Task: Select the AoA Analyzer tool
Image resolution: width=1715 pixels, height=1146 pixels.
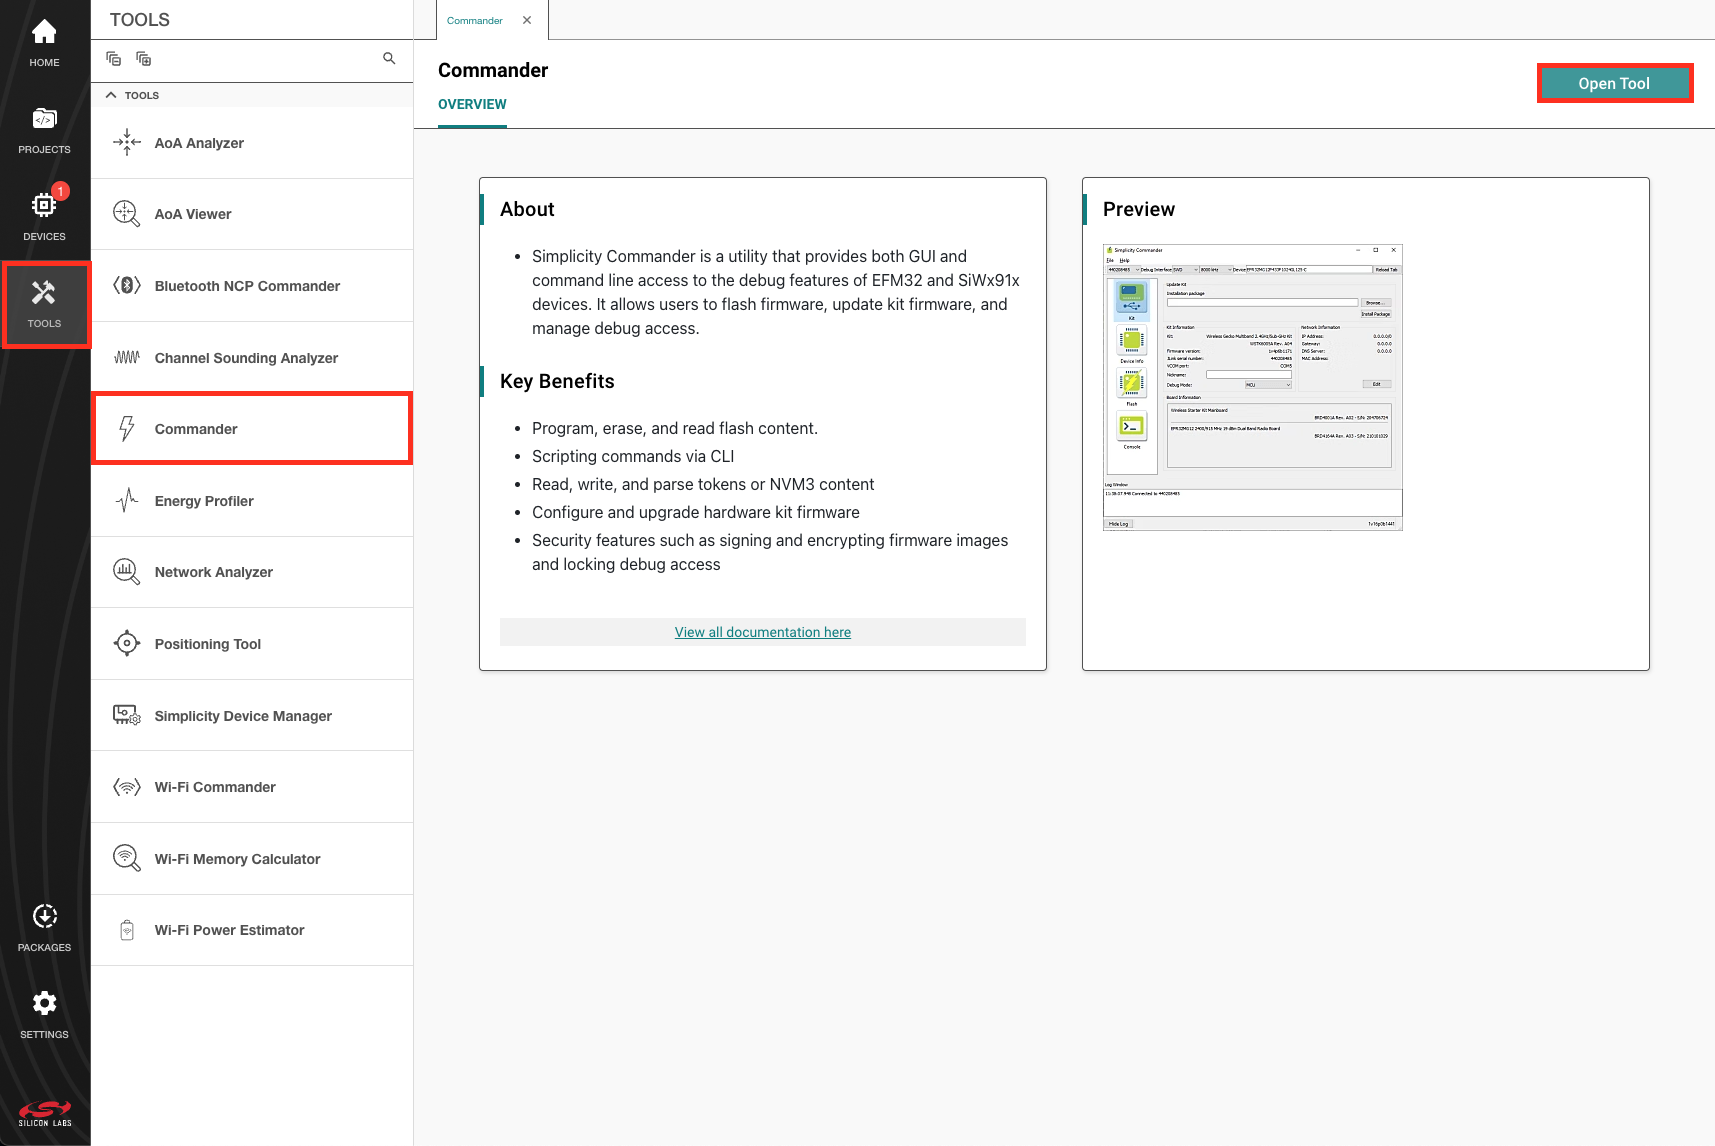Action: pos(199,143)
